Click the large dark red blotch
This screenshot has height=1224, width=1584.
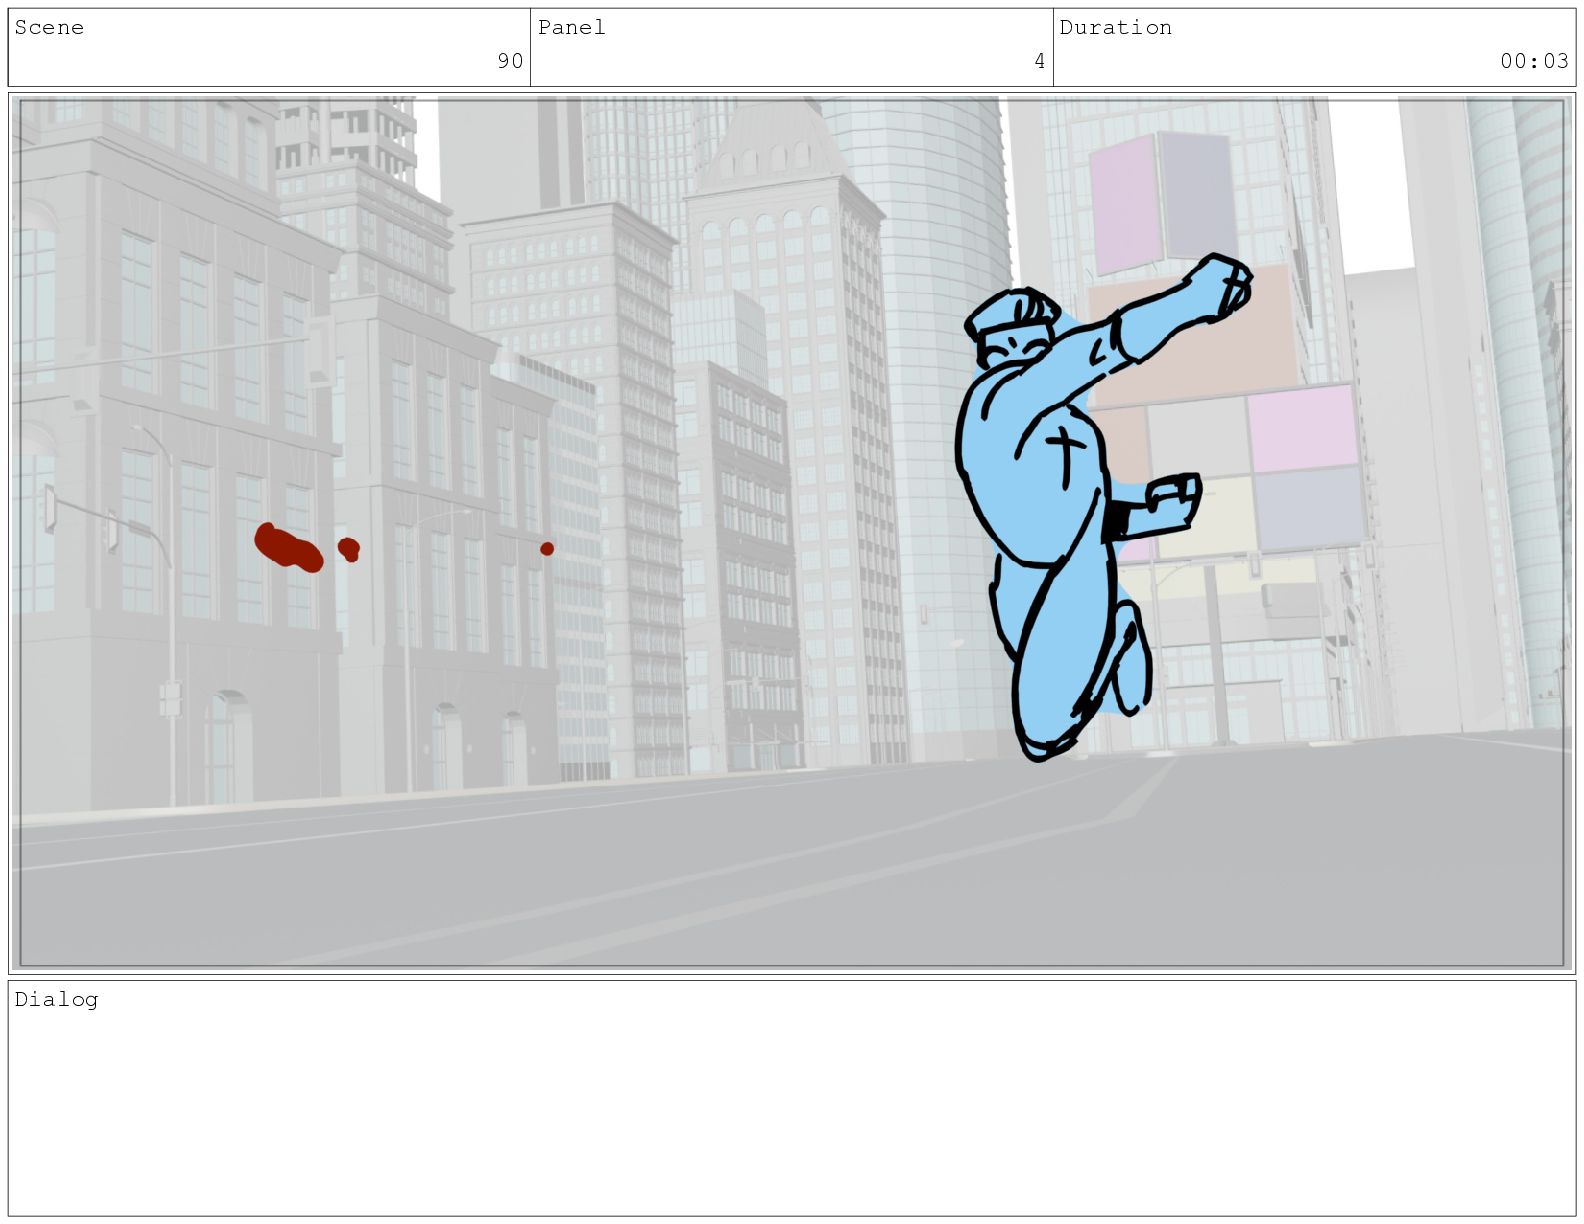click(288, 548)
